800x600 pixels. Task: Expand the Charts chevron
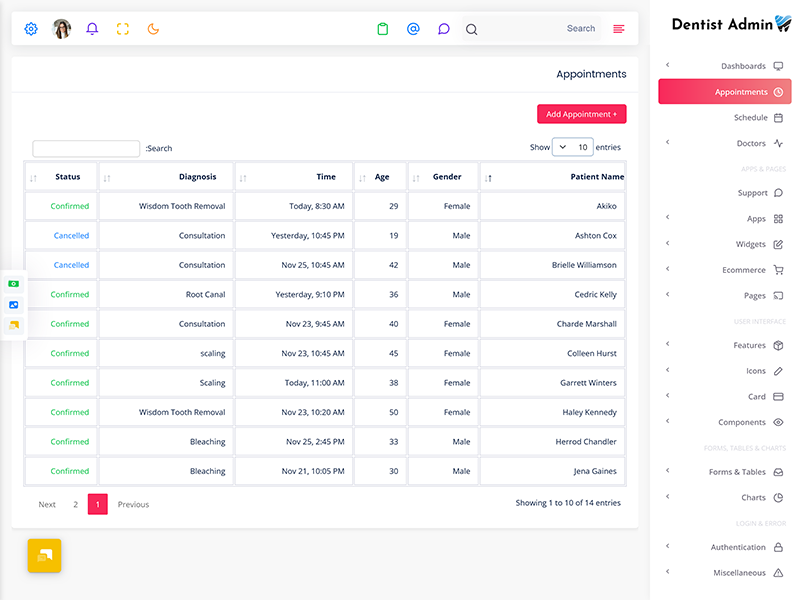pos(667,496)
